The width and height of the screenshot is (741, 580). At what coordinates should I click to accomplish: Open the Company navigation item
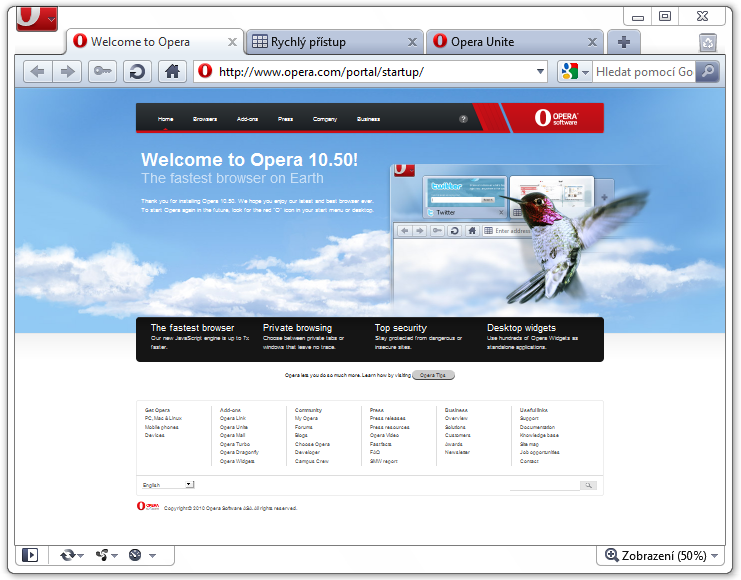[x=325, y=119]
